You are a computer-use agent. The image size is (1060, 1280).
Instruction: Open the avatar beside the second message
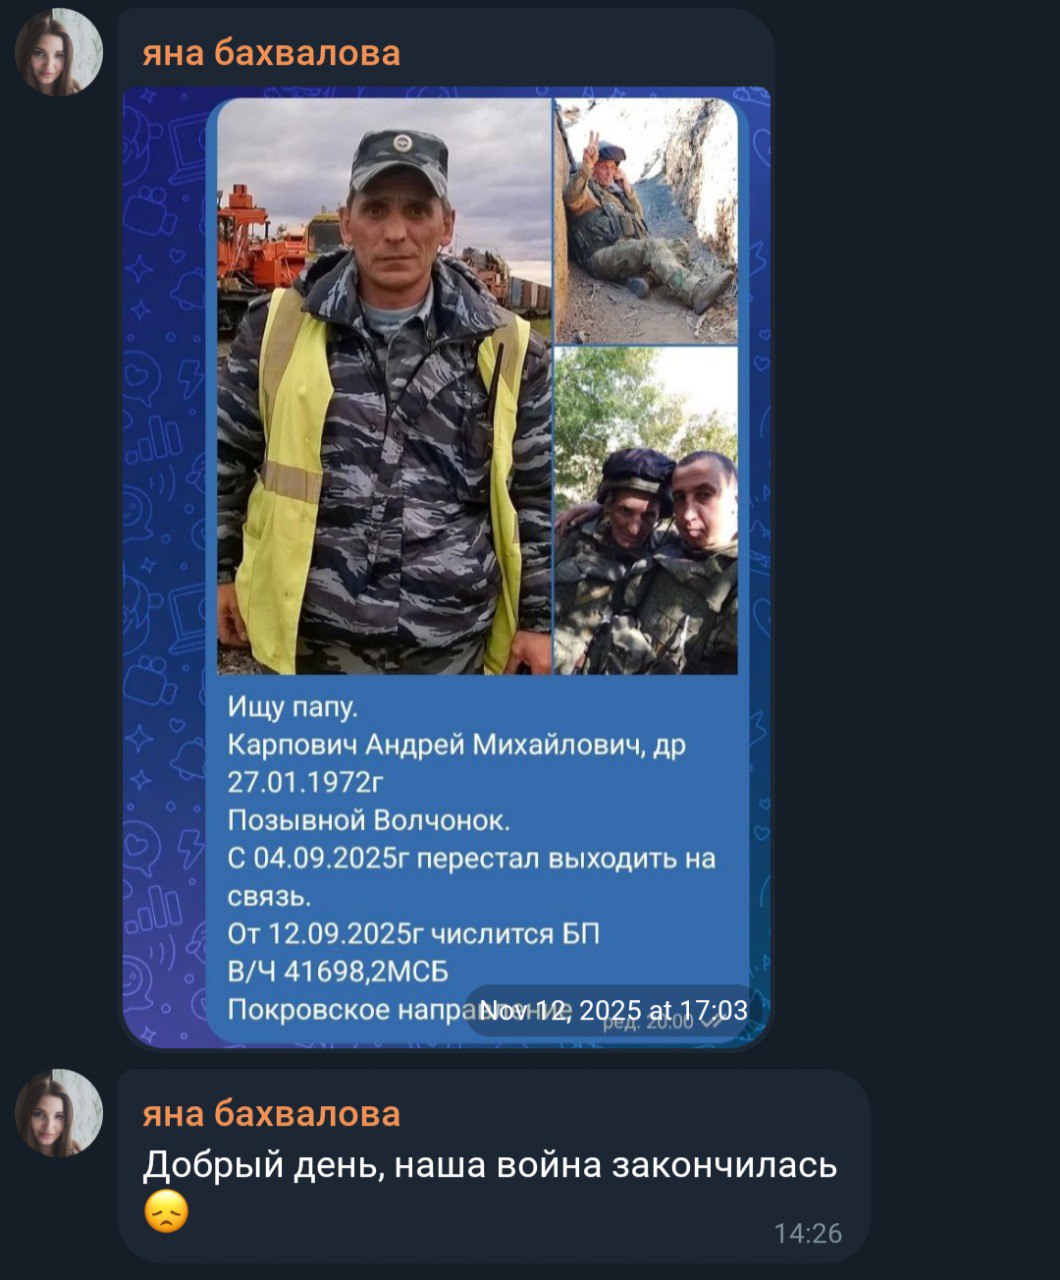59,1113
